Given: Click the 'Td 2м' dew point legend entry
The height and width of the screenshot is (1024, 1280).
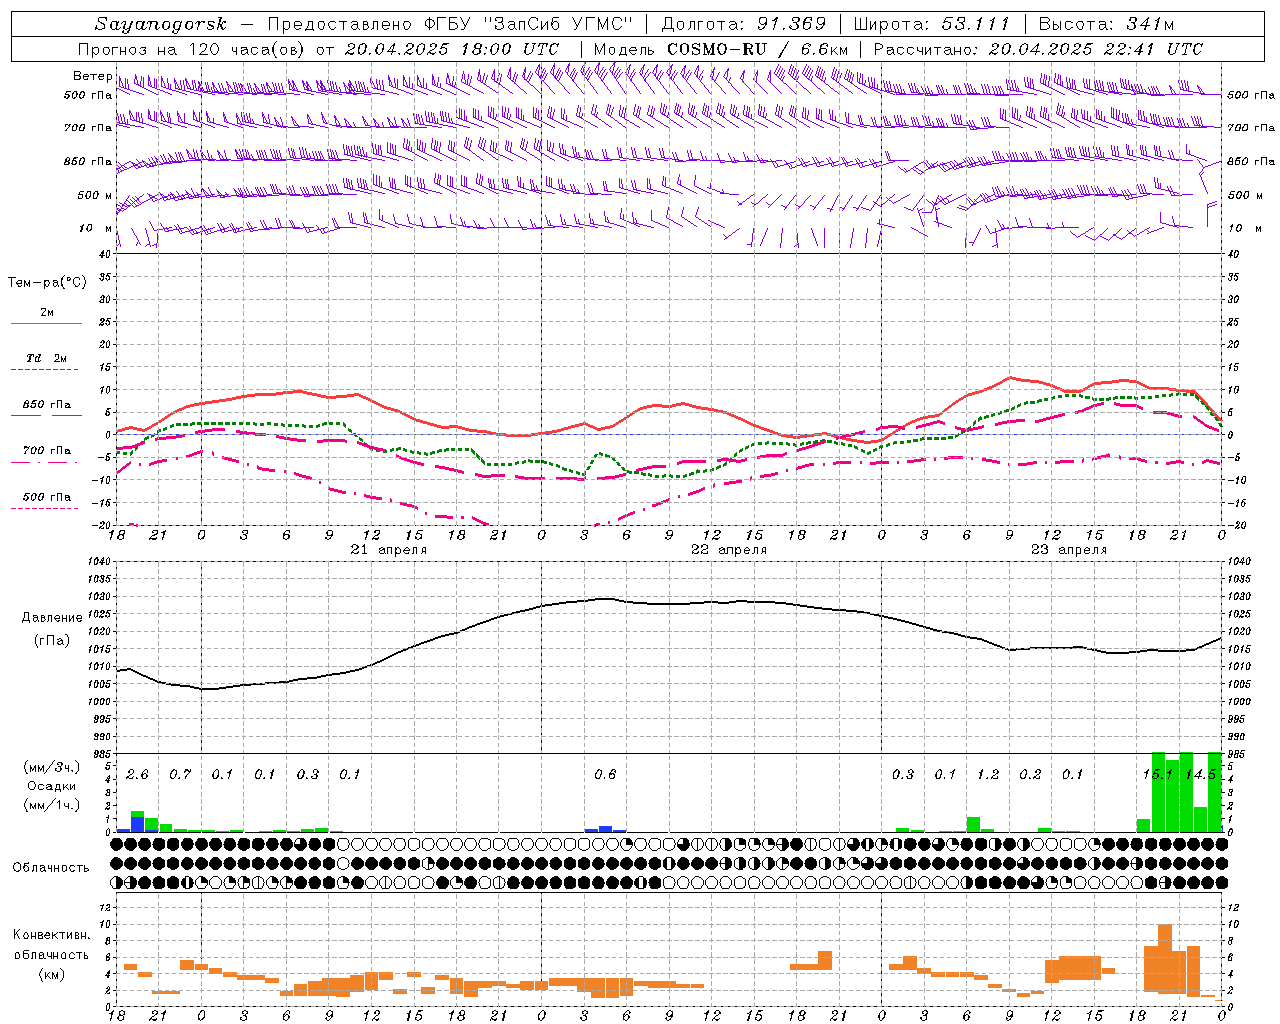Looking at the screenshot, I should (46, 358).
